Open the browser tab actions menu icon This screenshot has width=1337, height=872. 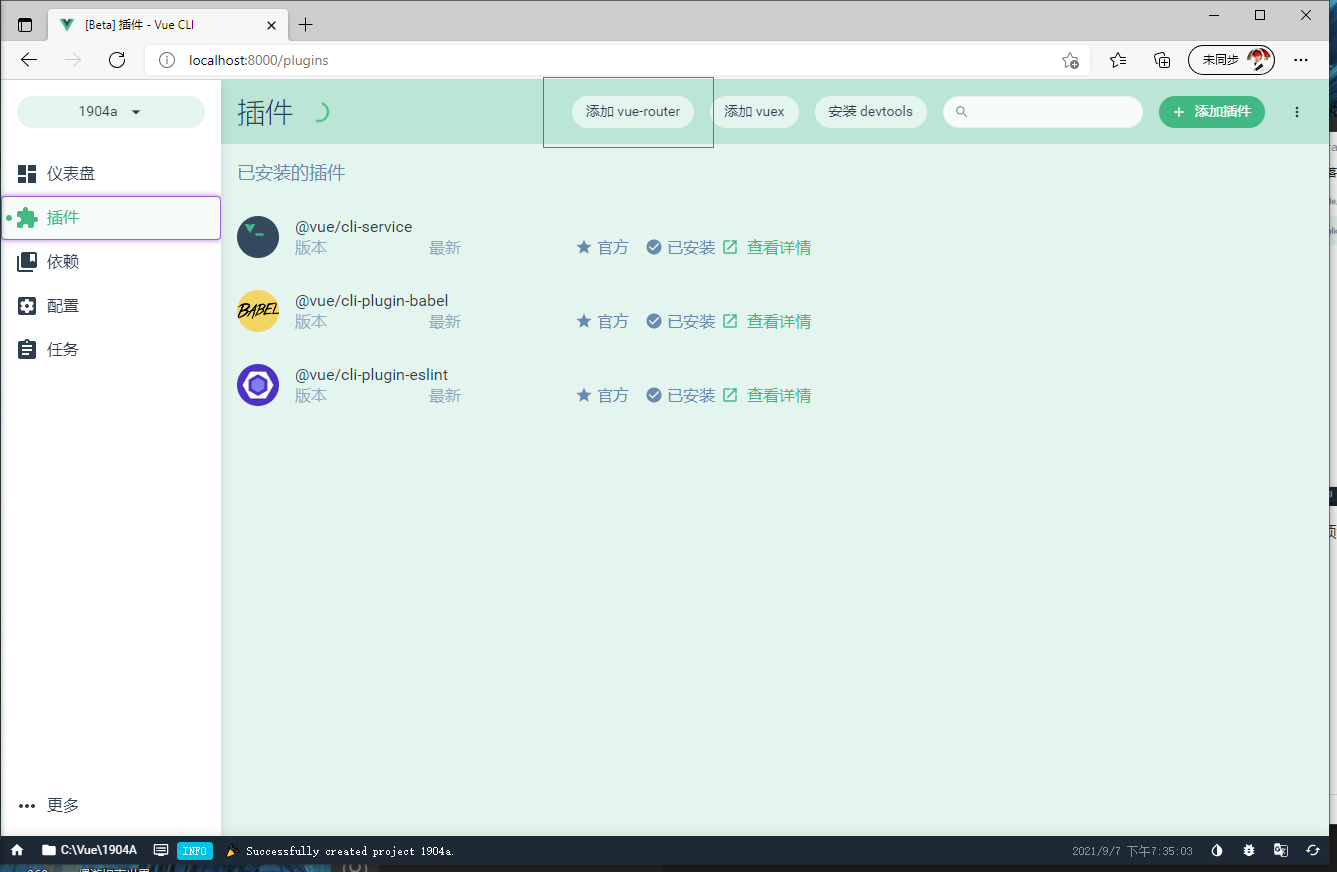click(x=25, y=25)
